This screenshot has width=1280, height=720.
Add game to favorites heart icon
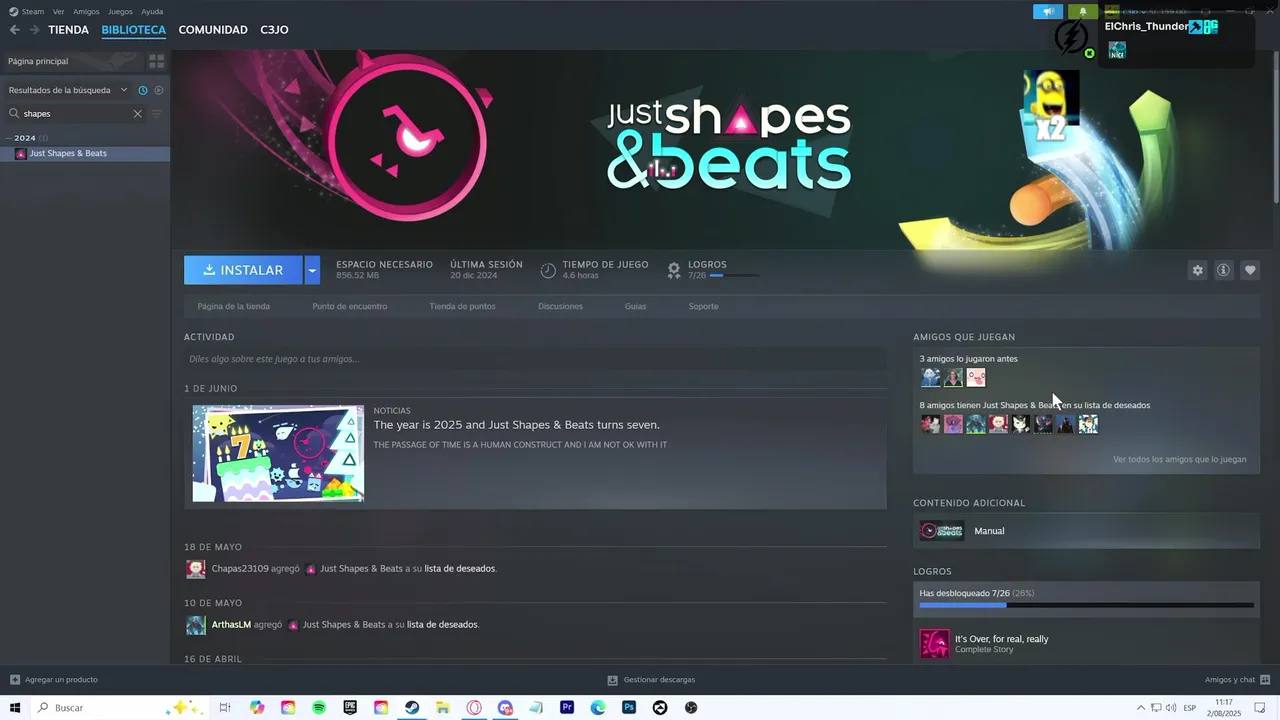click(1249, 270)
